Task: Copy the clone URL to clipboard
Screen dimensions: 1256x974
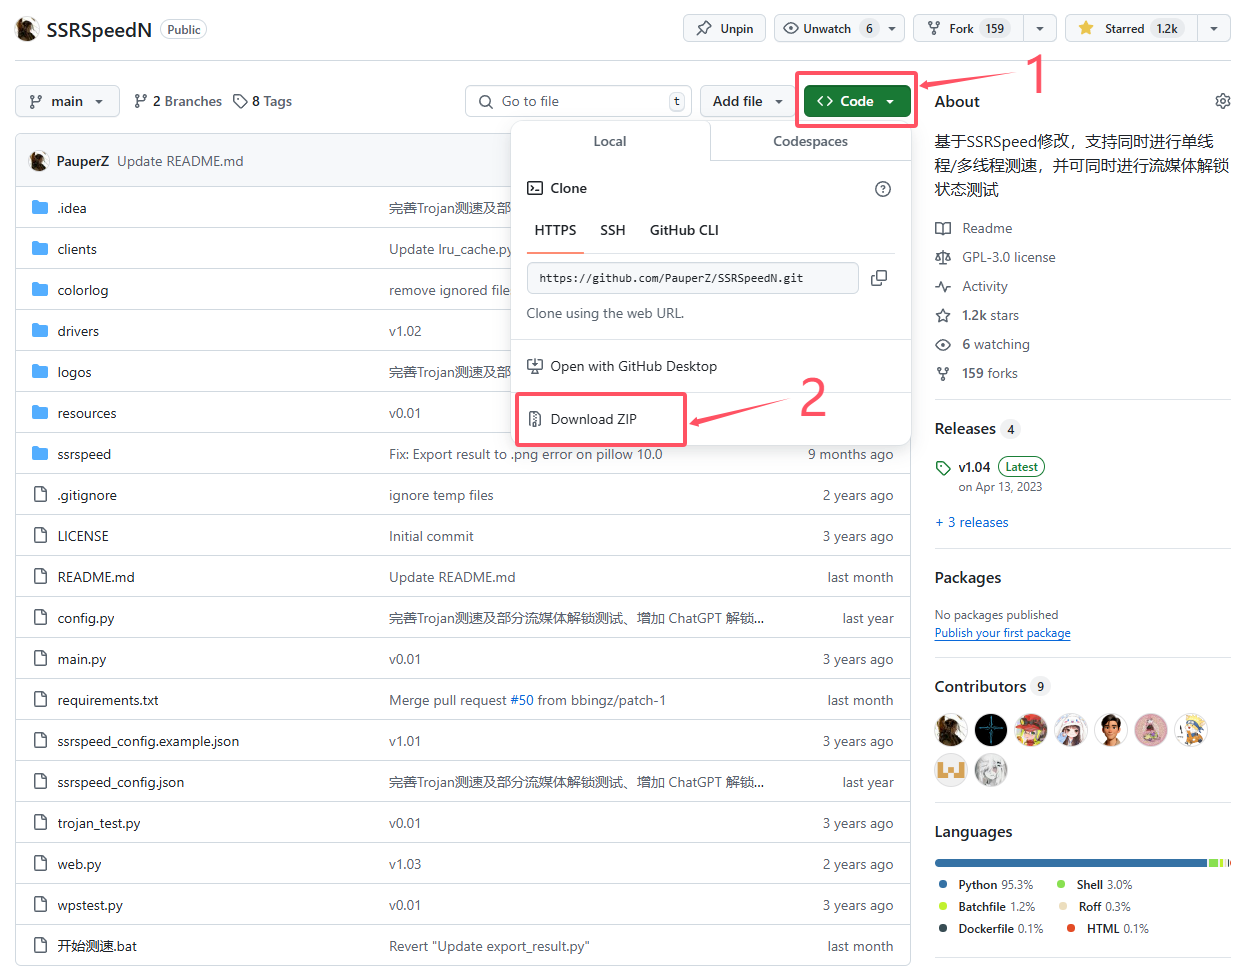Action: click(879, 278)
